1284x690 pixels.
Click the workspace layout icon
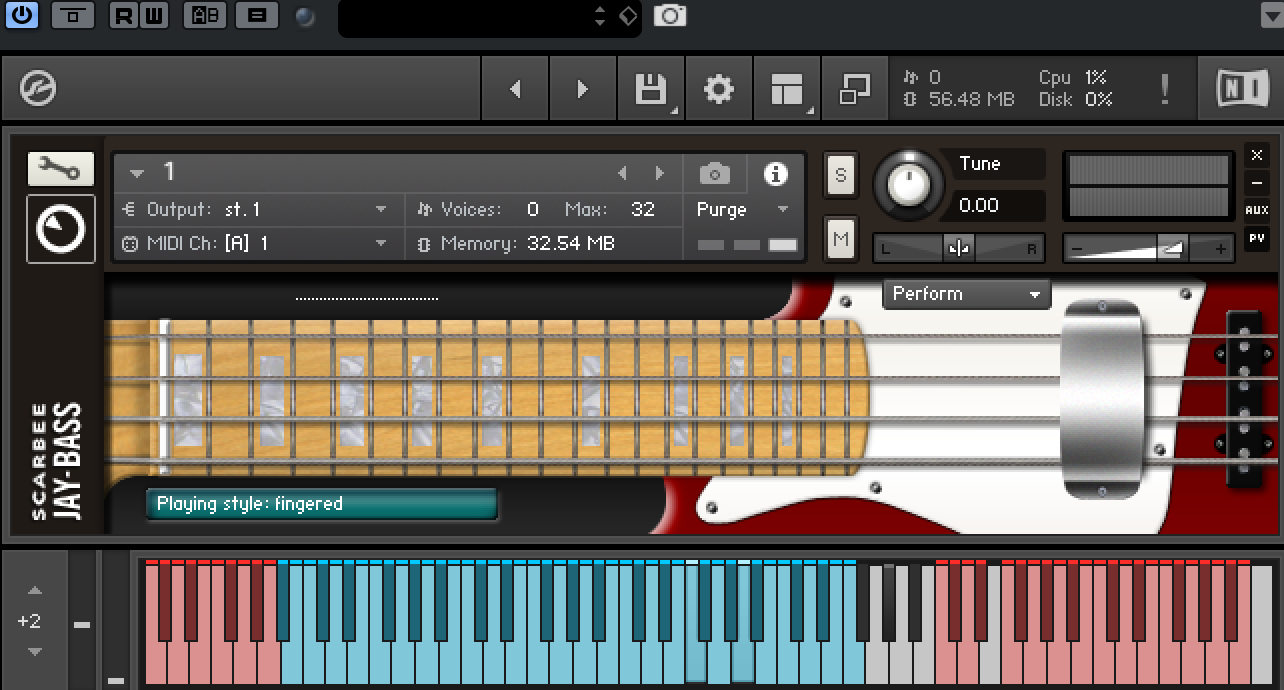pos(787,90)
